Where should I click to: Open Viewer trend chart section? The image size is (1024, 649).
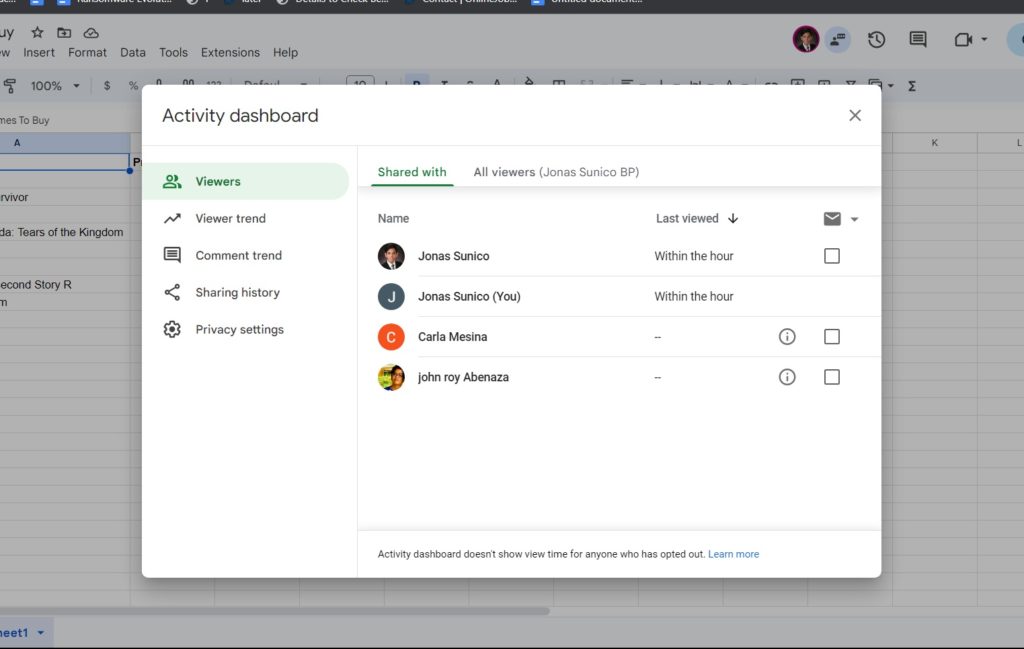pyautogui.click(x=230, y=218)
